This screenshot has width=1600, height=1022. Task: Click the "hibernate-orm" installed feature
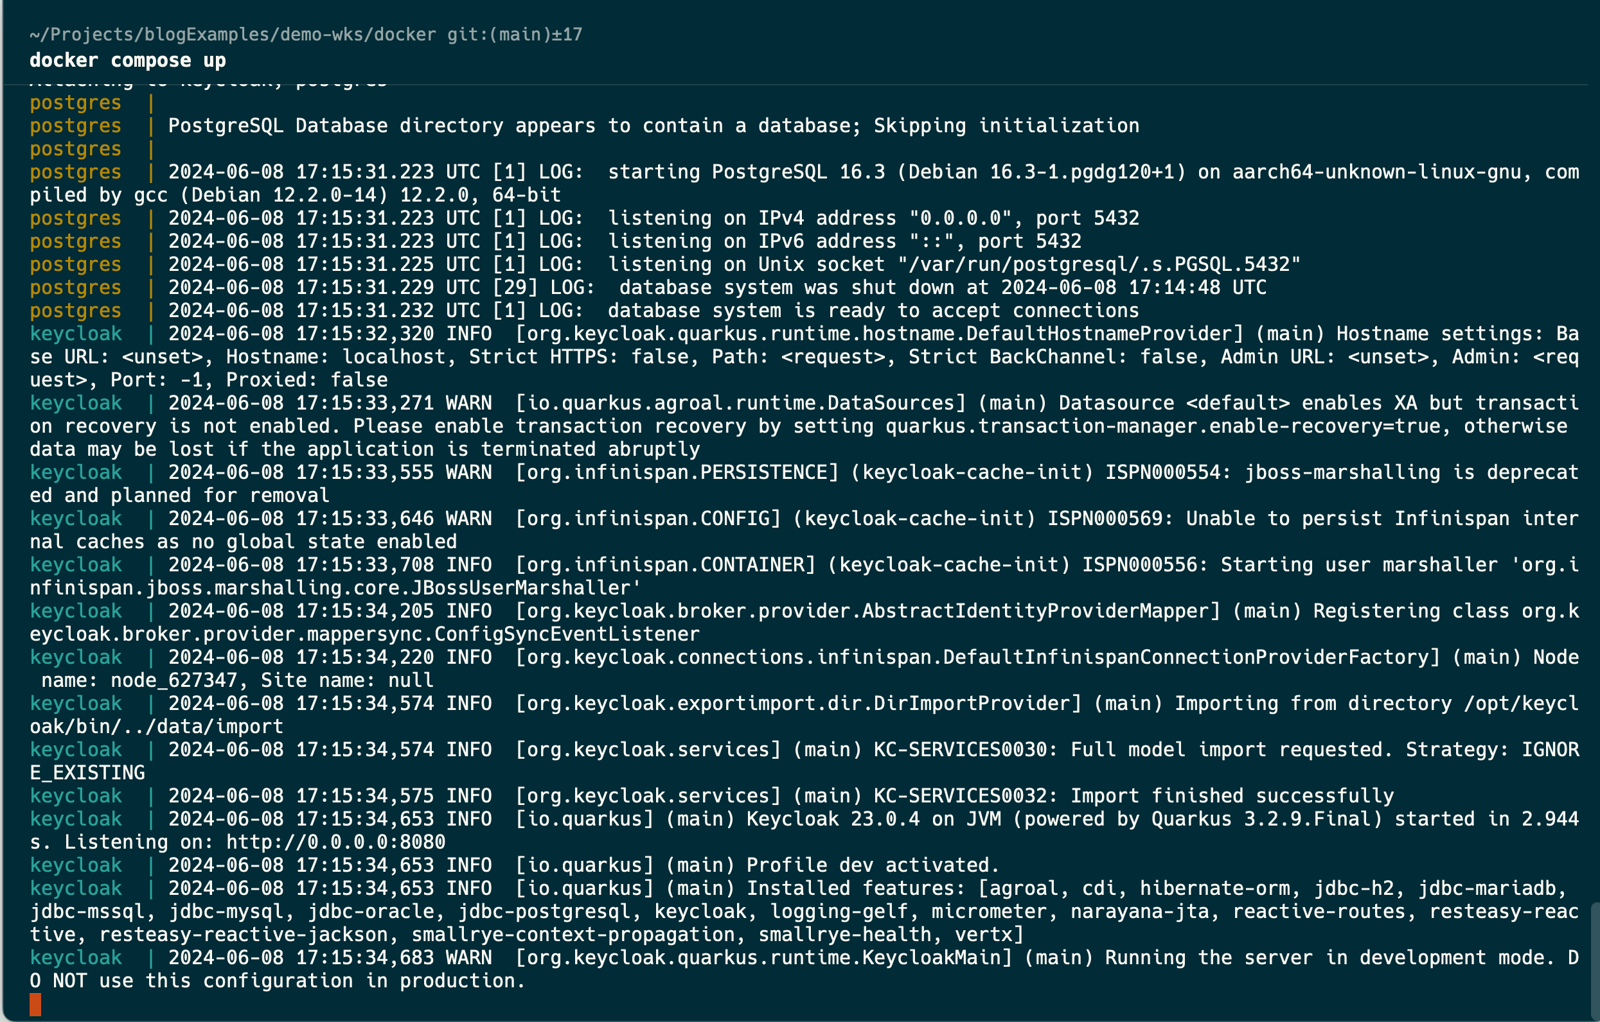click(x=1215, y=888)
